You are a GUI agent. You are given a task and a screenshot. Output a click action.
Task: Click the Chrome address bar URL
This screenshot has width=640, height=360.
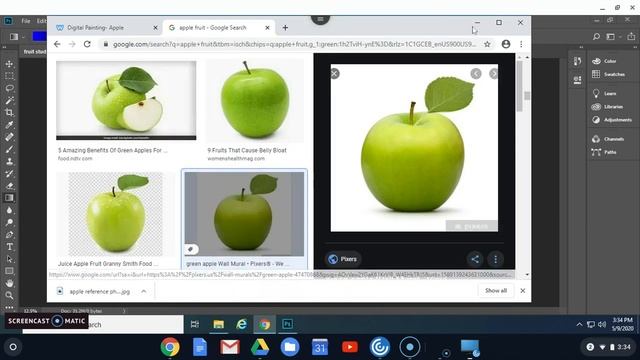coord(294,44)
